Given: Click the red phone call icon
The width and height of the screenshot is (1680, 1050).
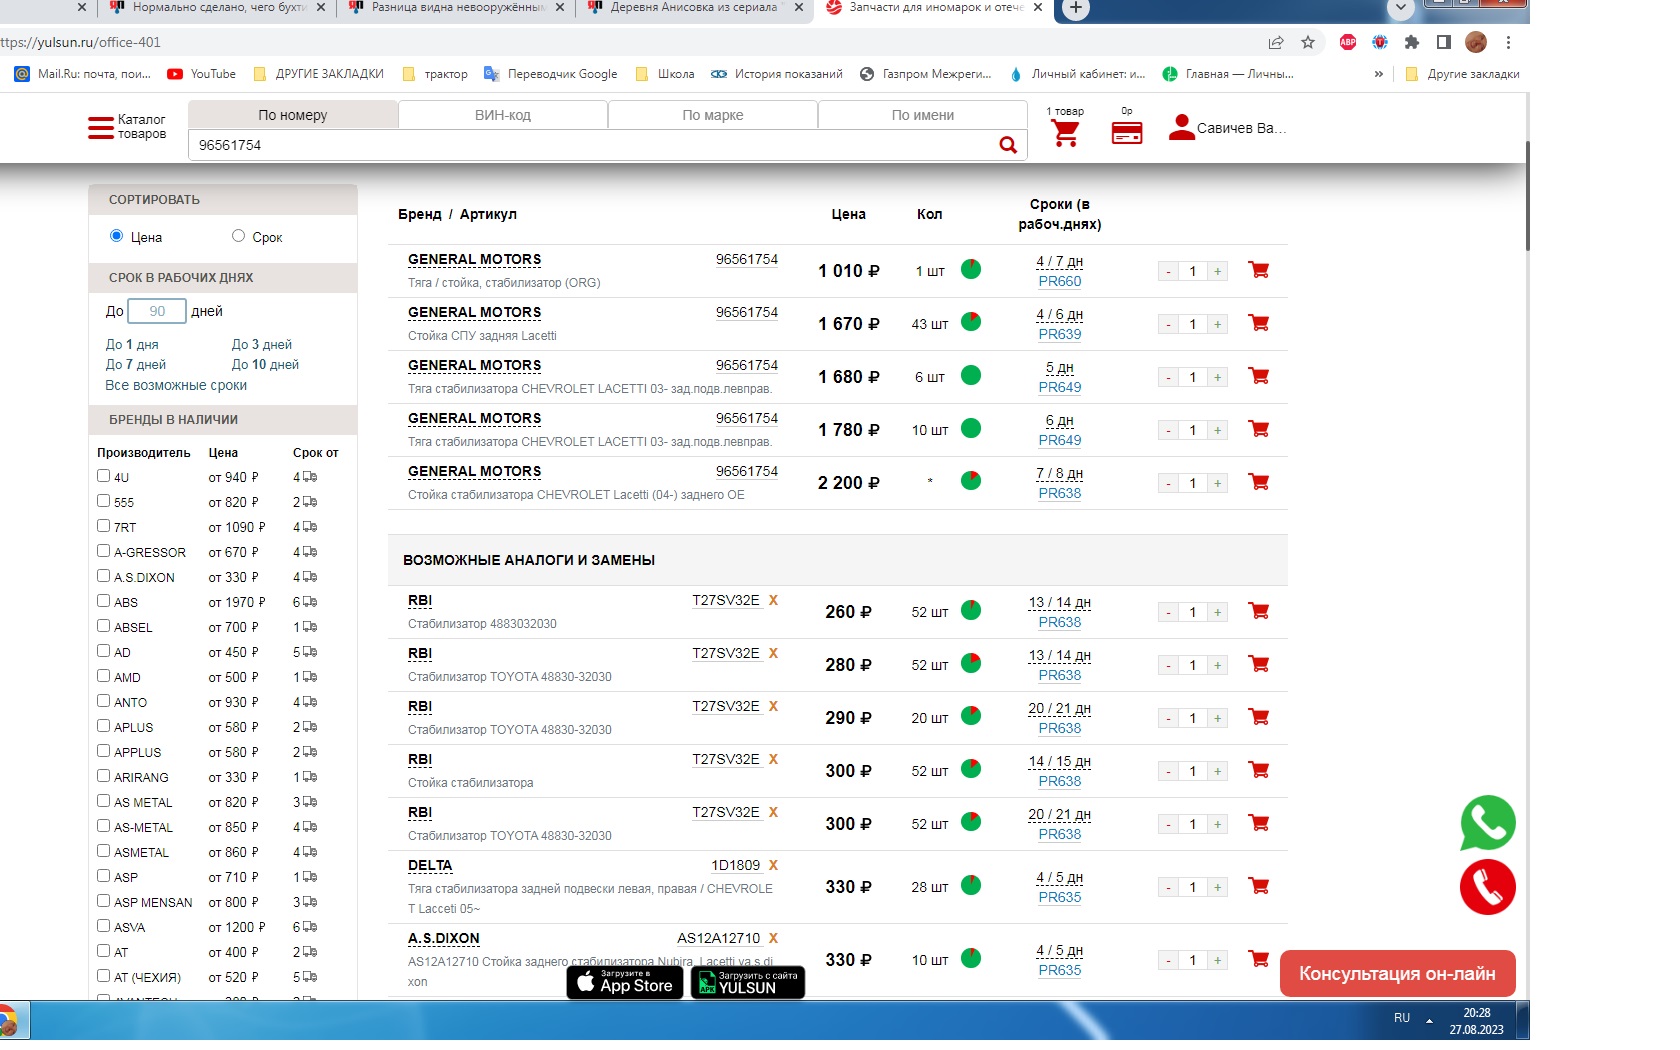Looking at the screenshot, I should pos(1488,887).
